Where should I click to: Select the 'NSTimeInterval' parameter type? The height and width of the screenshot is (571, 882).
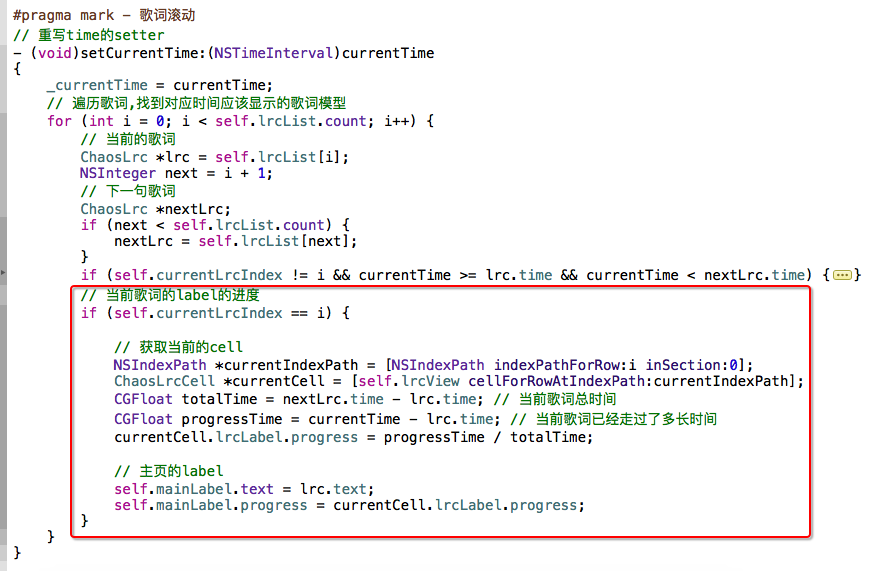click(273, 53)
